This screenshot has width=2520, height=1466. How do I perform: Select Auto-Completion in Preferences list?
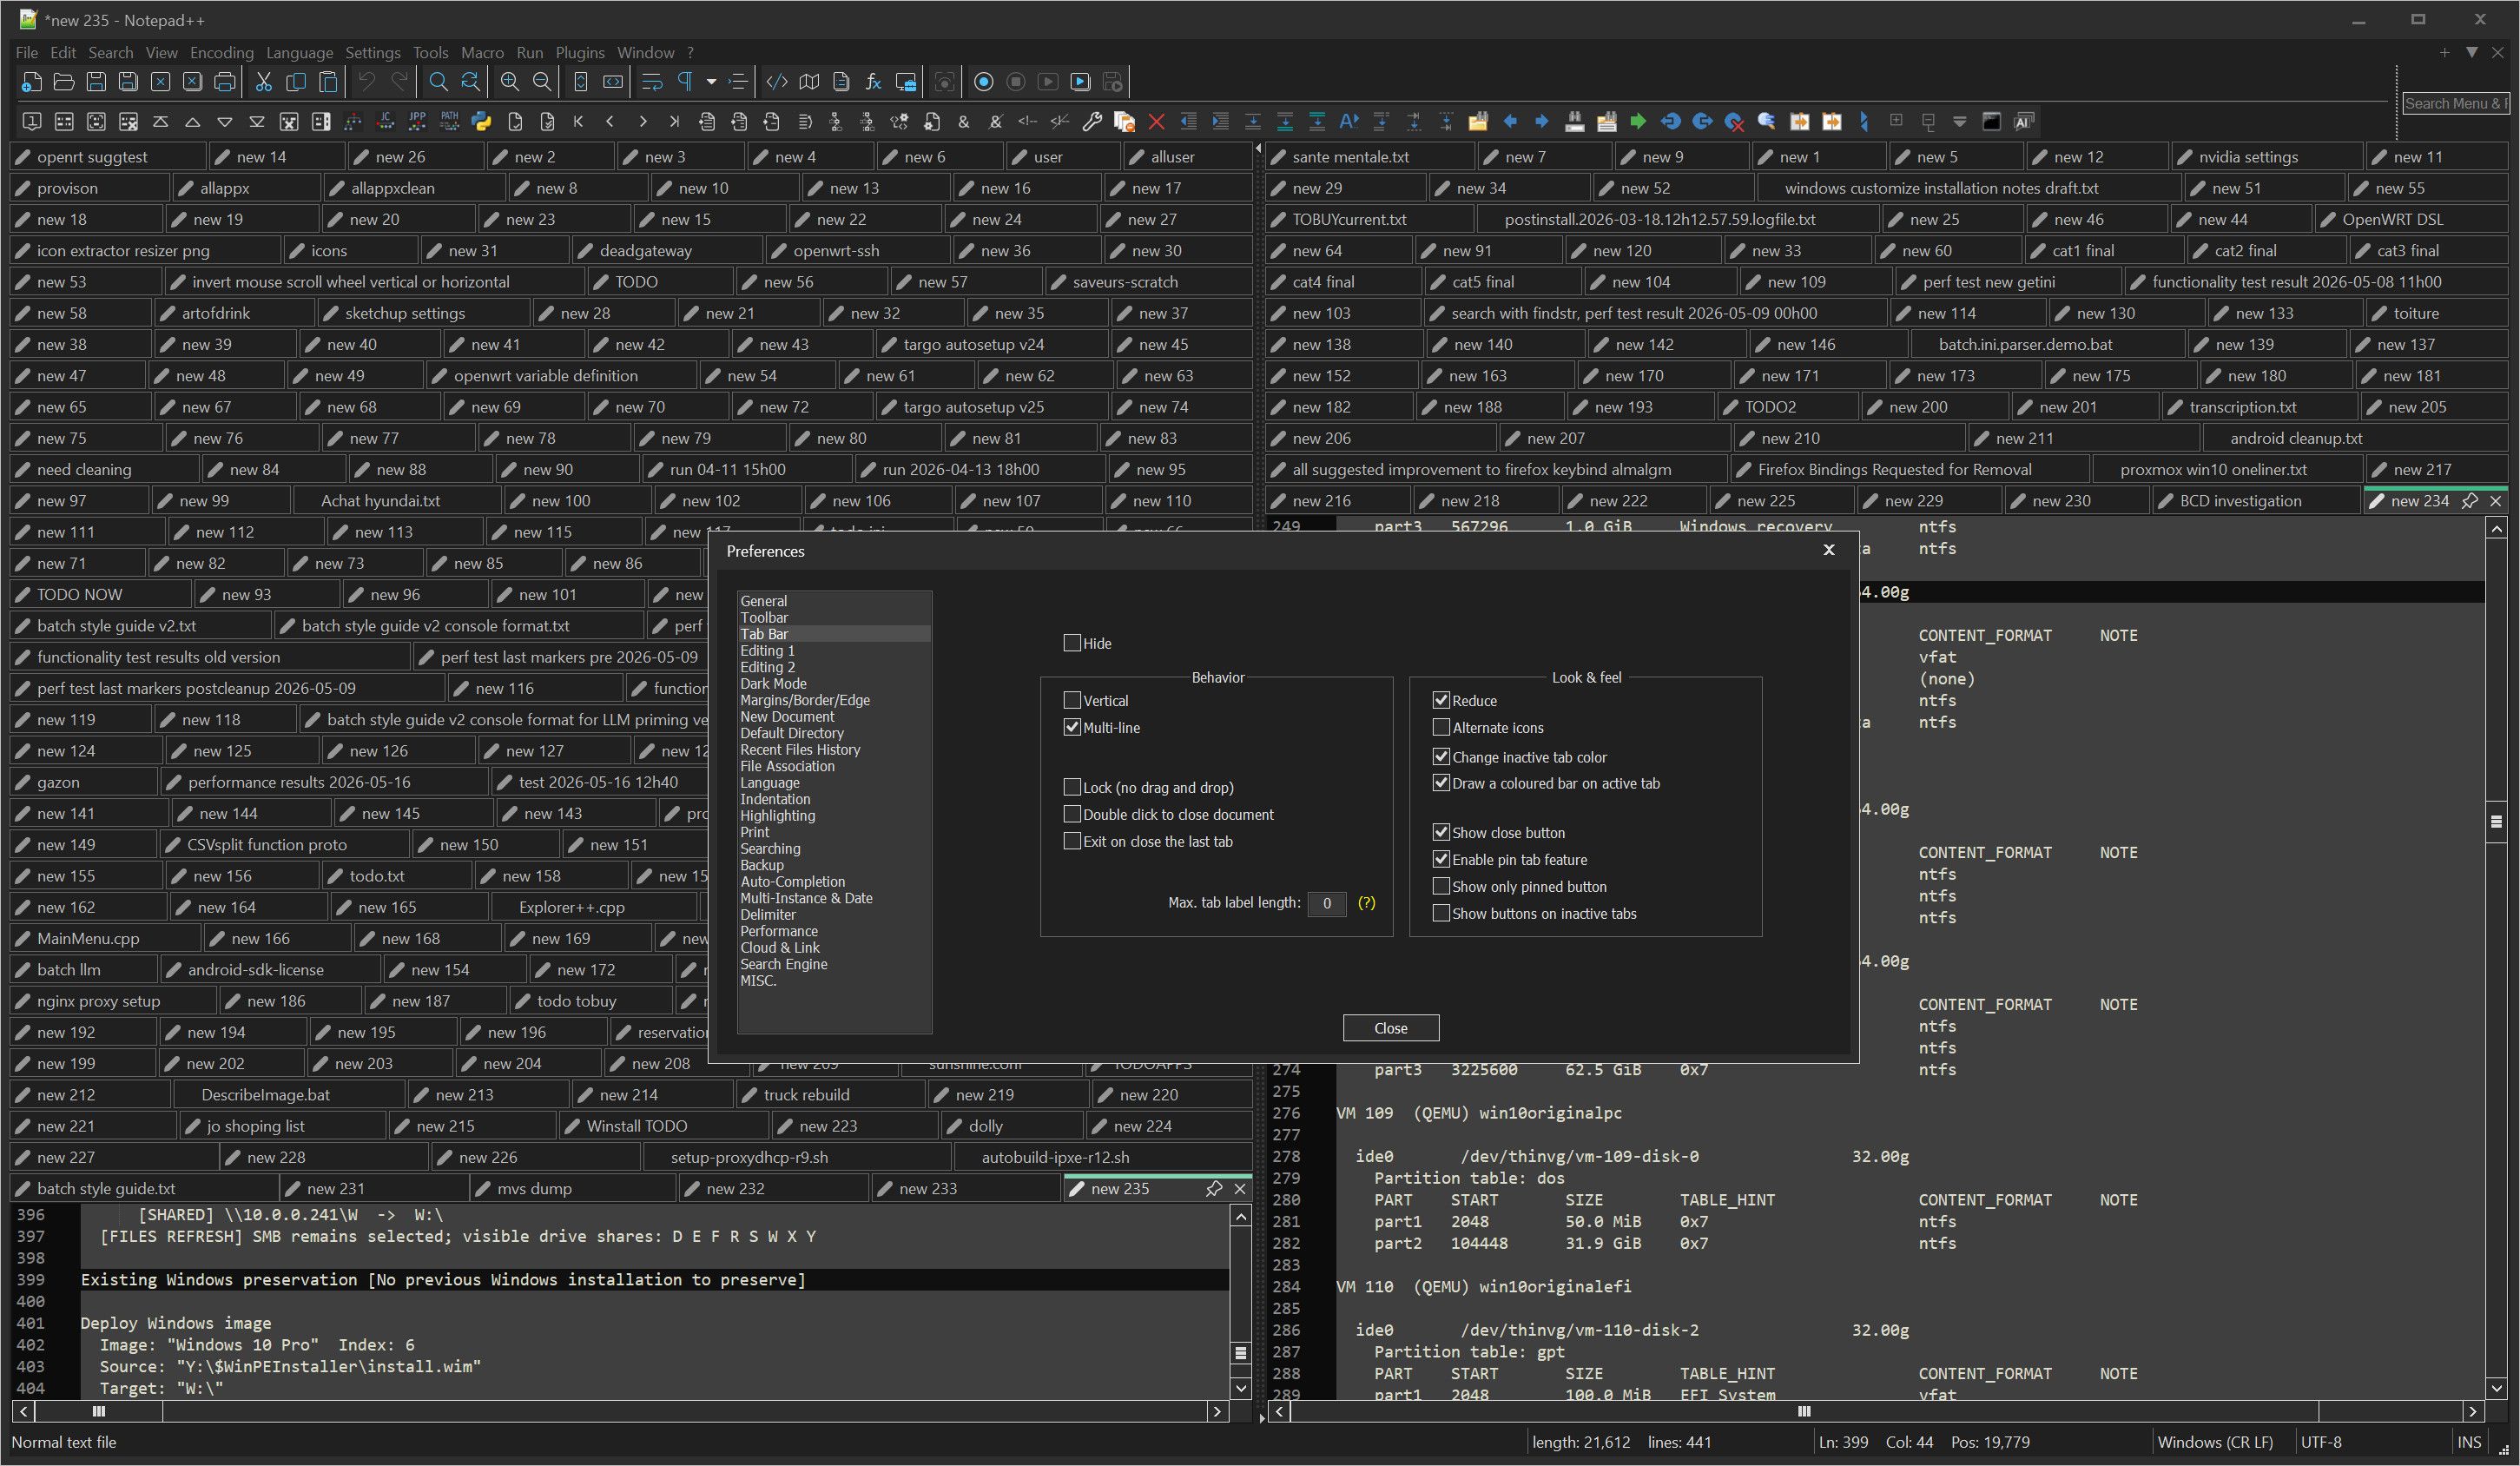click(792, 881)
